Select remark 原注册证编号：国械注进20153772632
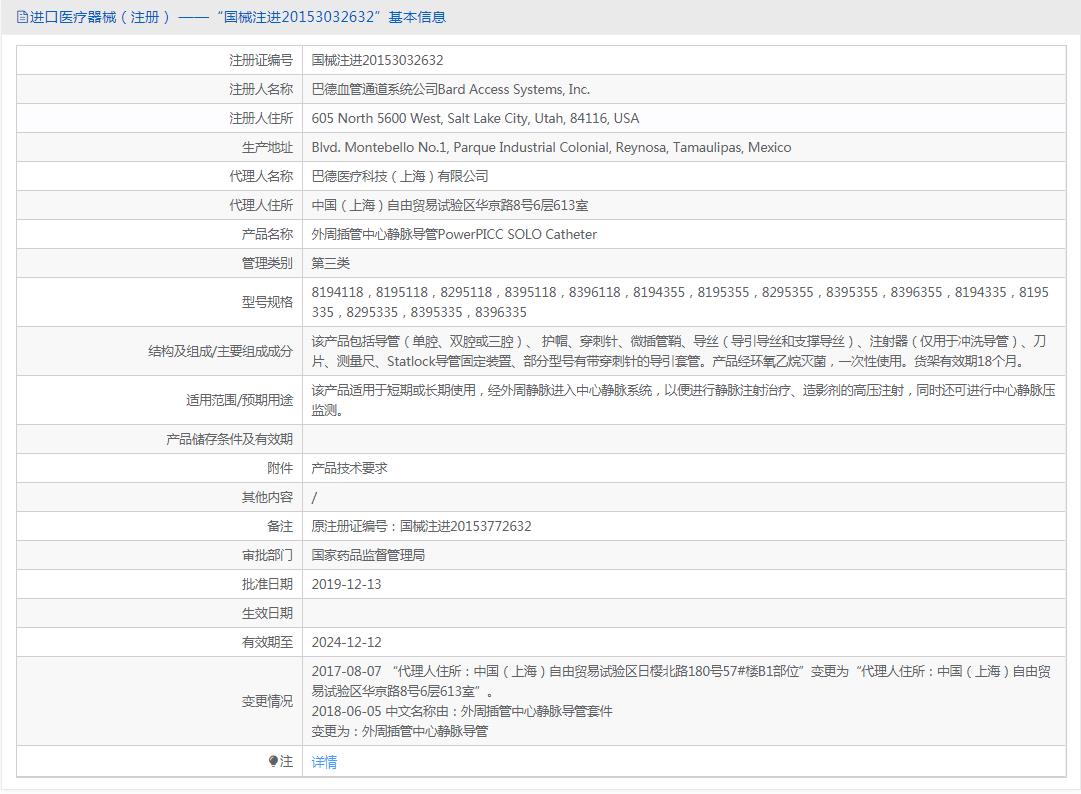1081x794 pixels. [421, 526]
